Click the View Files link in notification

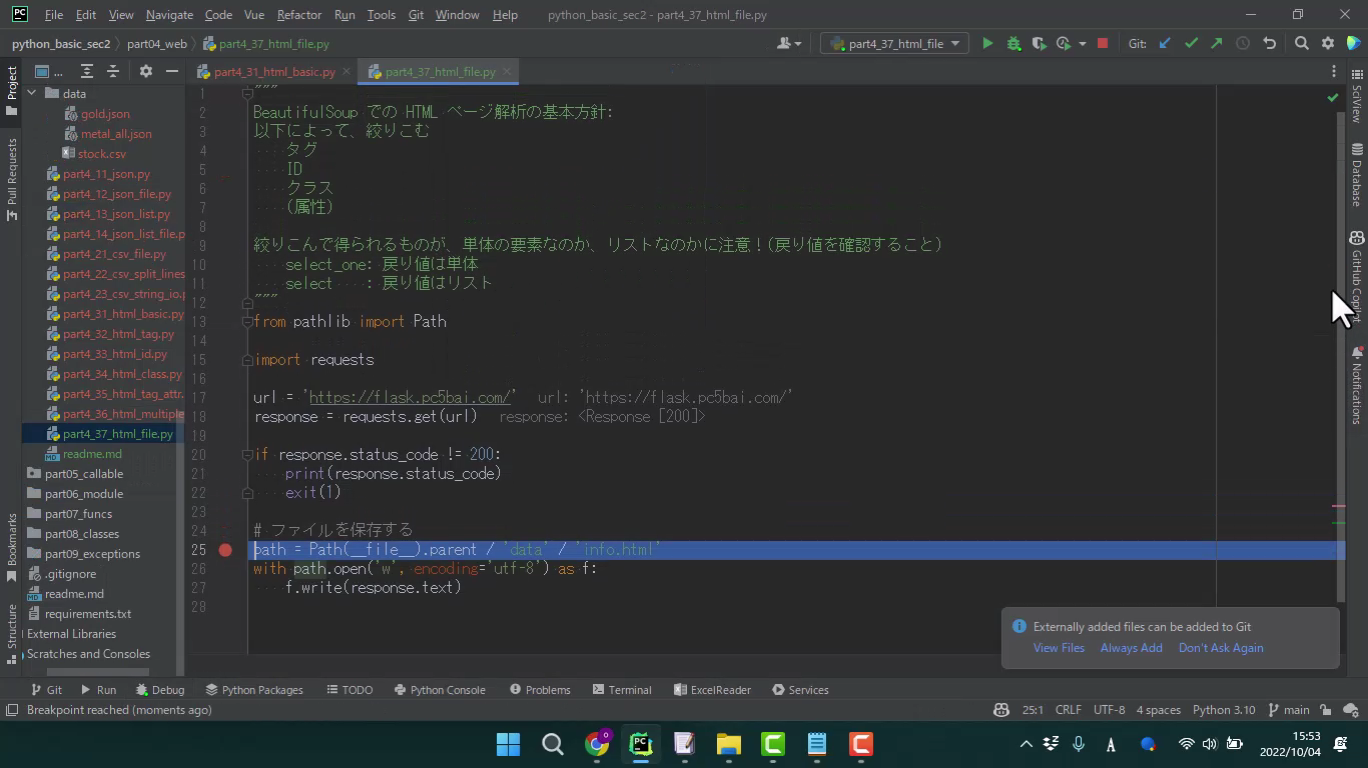1058,648
